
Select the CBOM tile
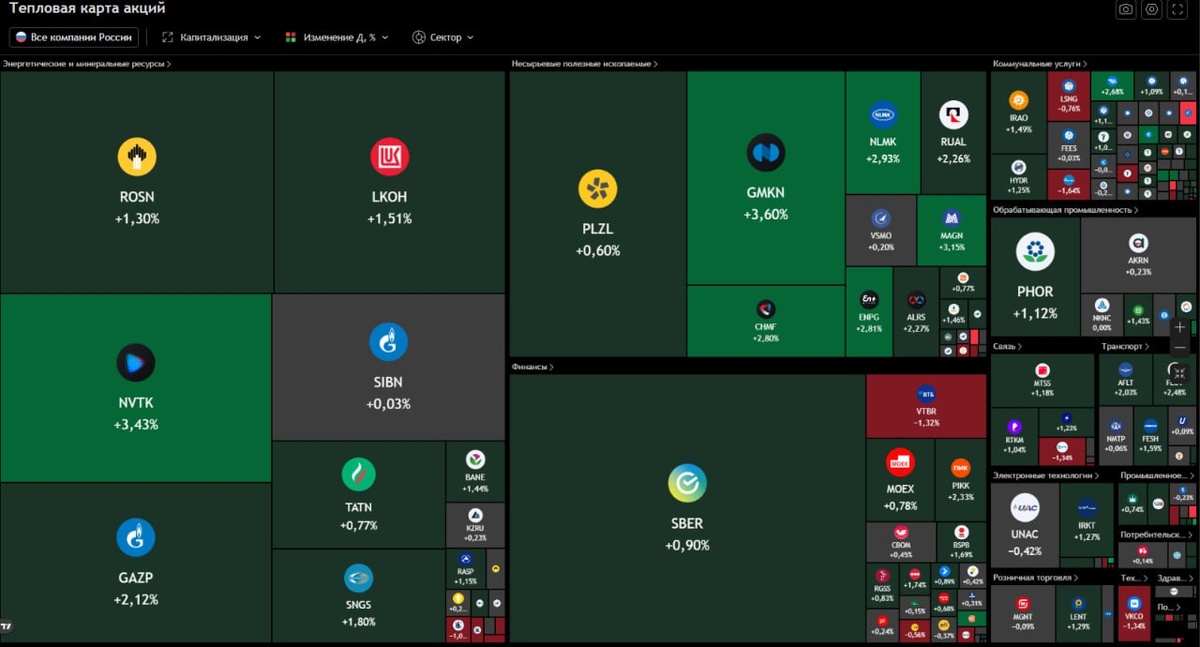pyautogui.click(x=900, y=541)
